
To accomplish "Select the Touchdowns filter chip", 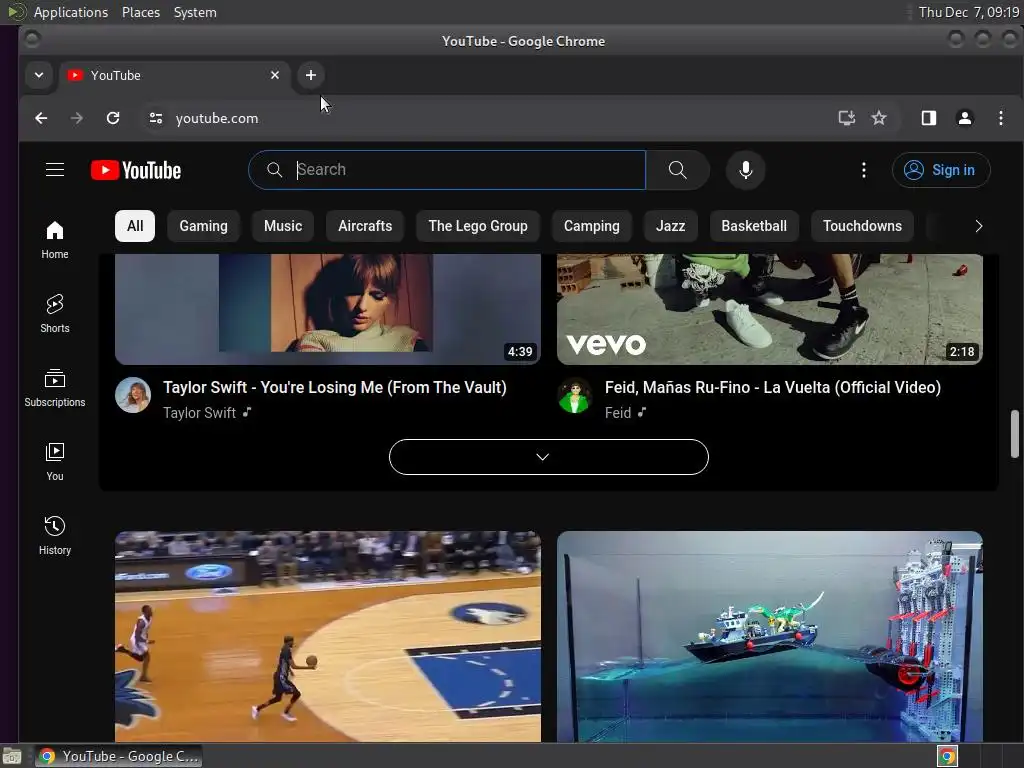I will pos(862,226).
